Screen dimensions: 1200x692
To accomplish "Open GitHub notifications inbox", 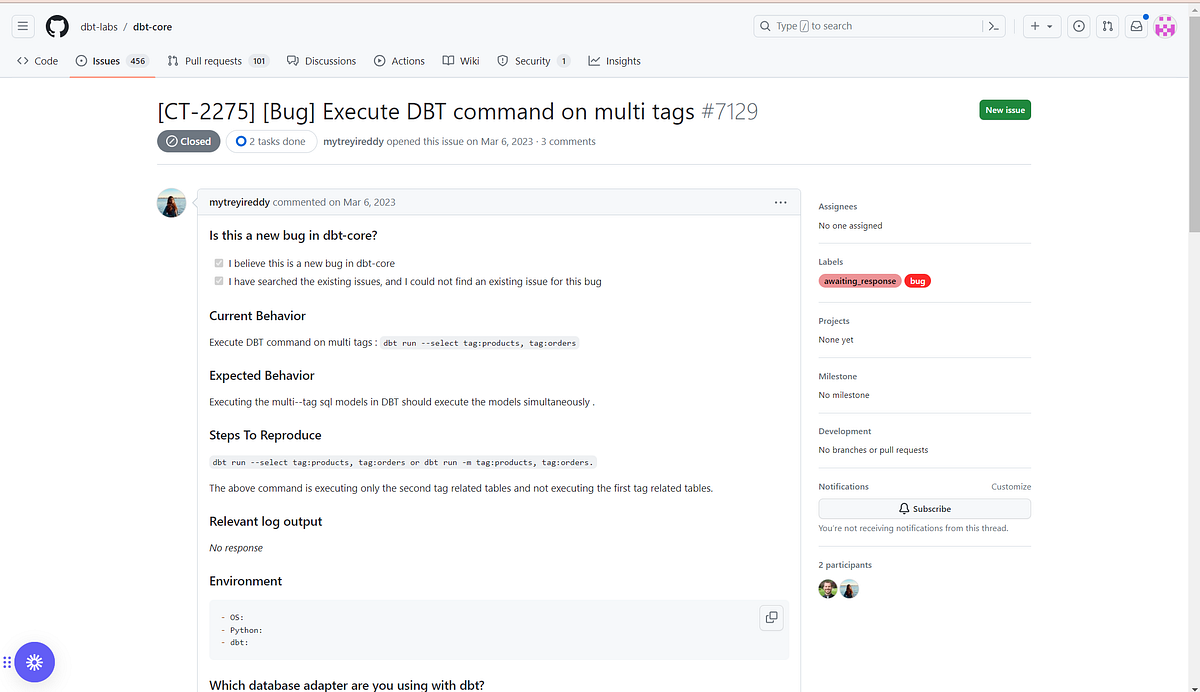I will pyautogui.click(x=1135, y=25).
